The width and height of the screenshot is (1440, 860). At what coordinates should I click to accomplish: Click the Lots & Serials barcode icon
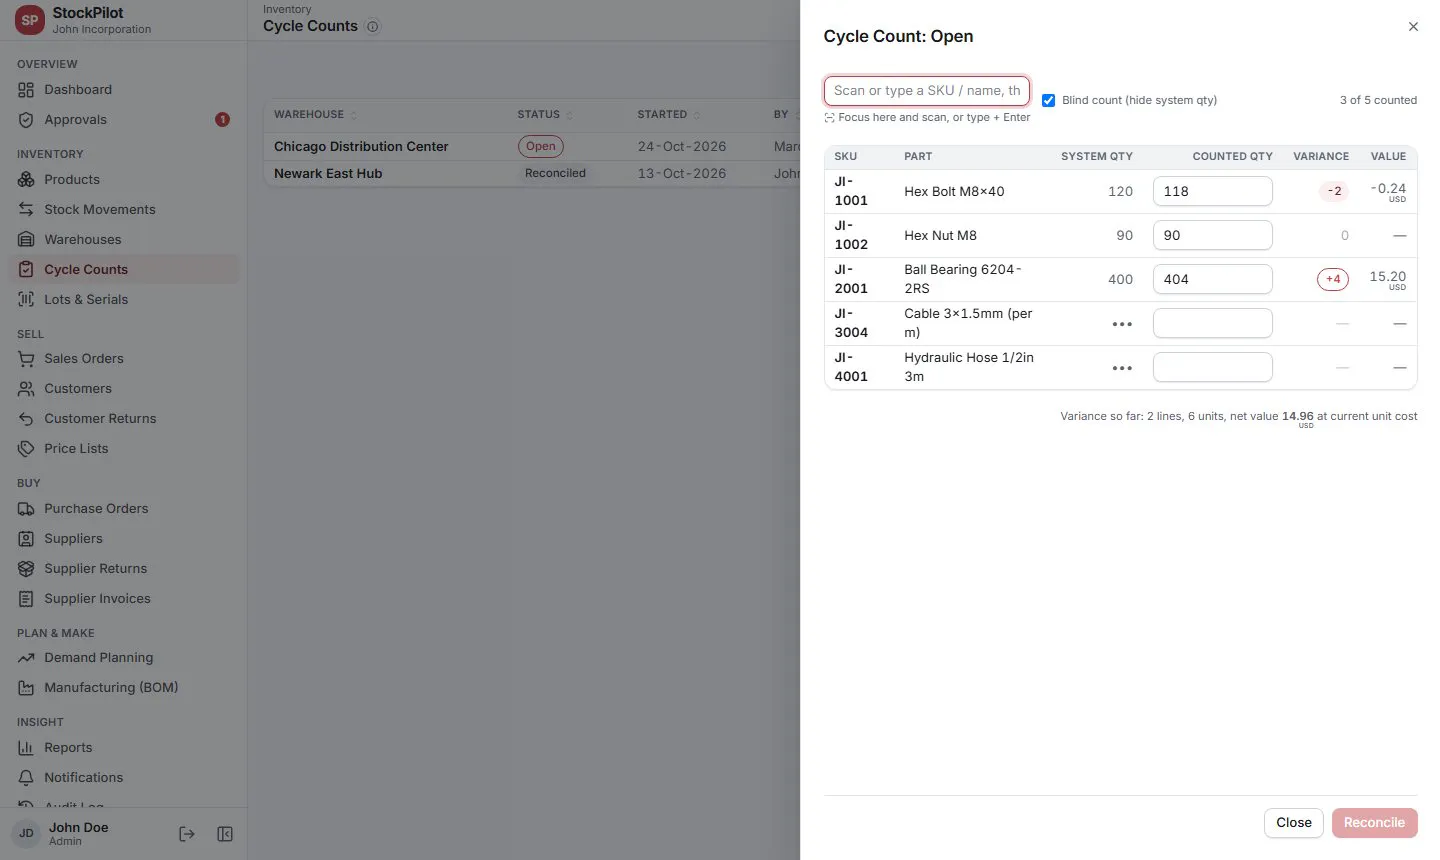pyautogui.click(x=26, y=299)
